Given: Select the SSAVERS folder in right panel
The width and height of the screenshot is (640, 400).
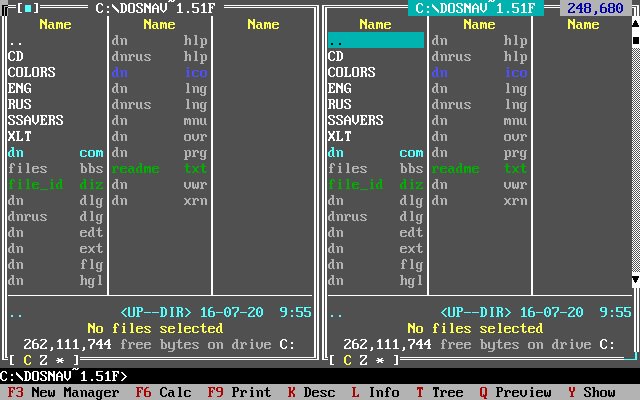Looking at the screenshot, I should click(x=376, y=120).
